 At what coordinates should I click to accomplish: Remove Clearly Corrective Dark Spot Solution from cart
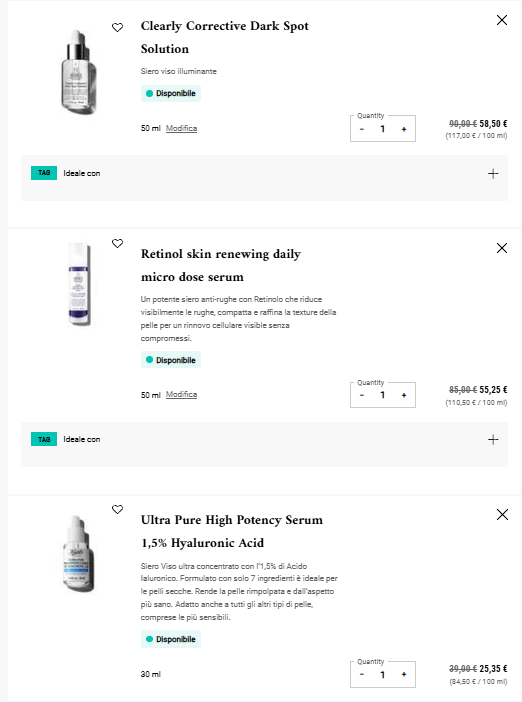[502, 20]
